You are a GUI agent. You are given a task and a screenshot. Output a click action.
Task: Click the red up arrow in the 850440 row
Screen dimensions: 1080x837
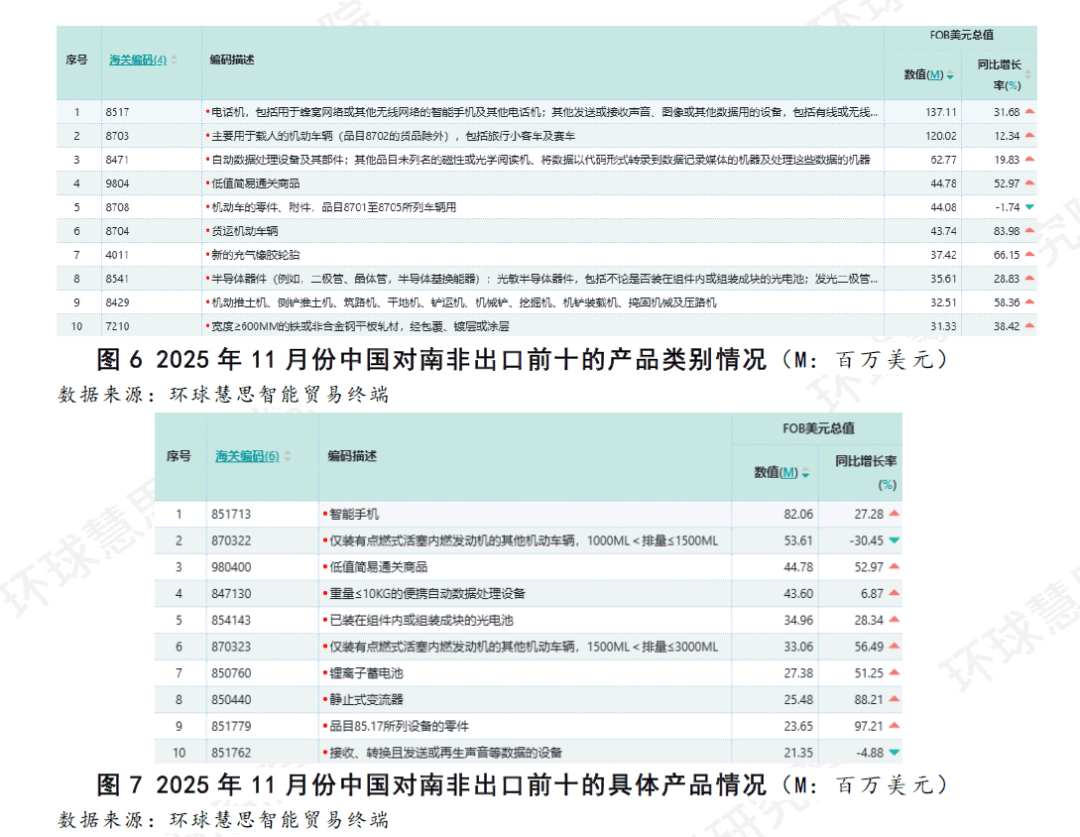click(894, 699)
